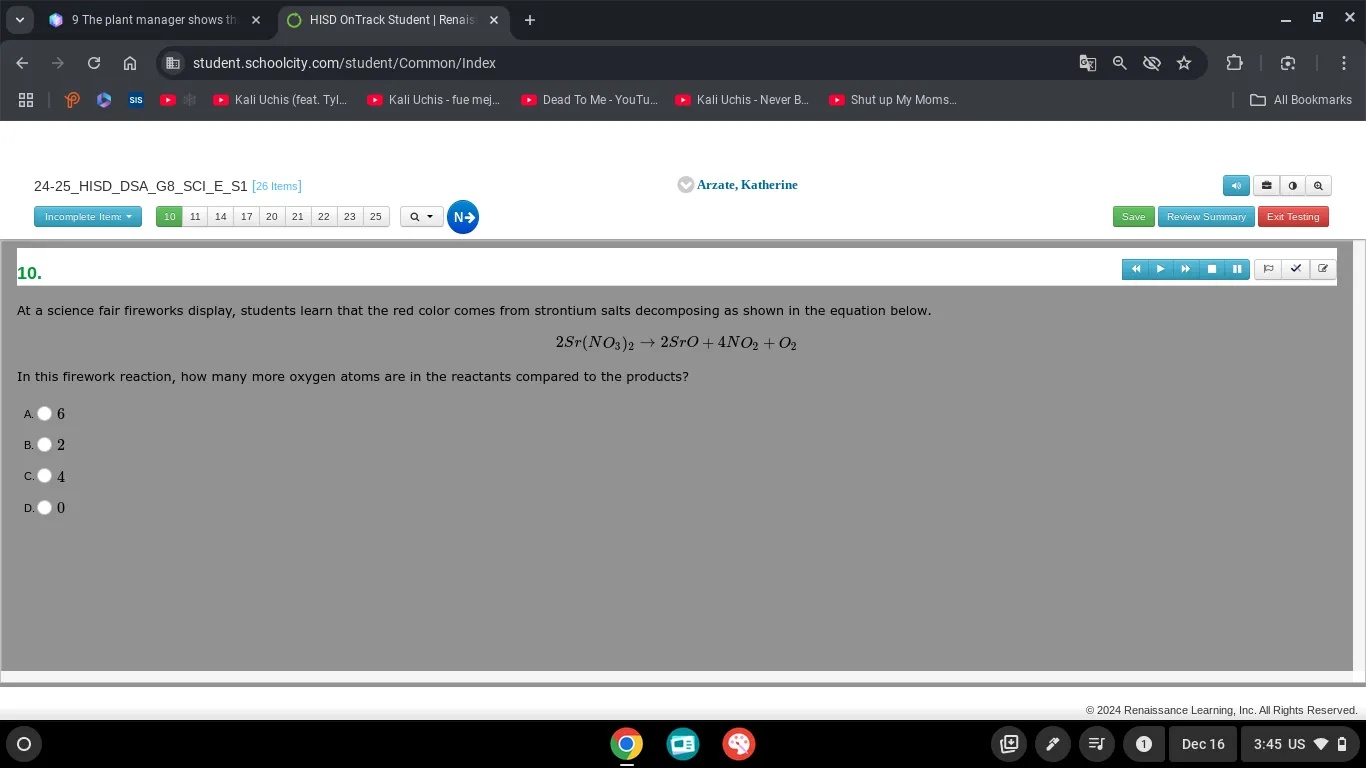
Task: Expand the Incomplete Items dropdown
Action: click(x=88, y=217)
